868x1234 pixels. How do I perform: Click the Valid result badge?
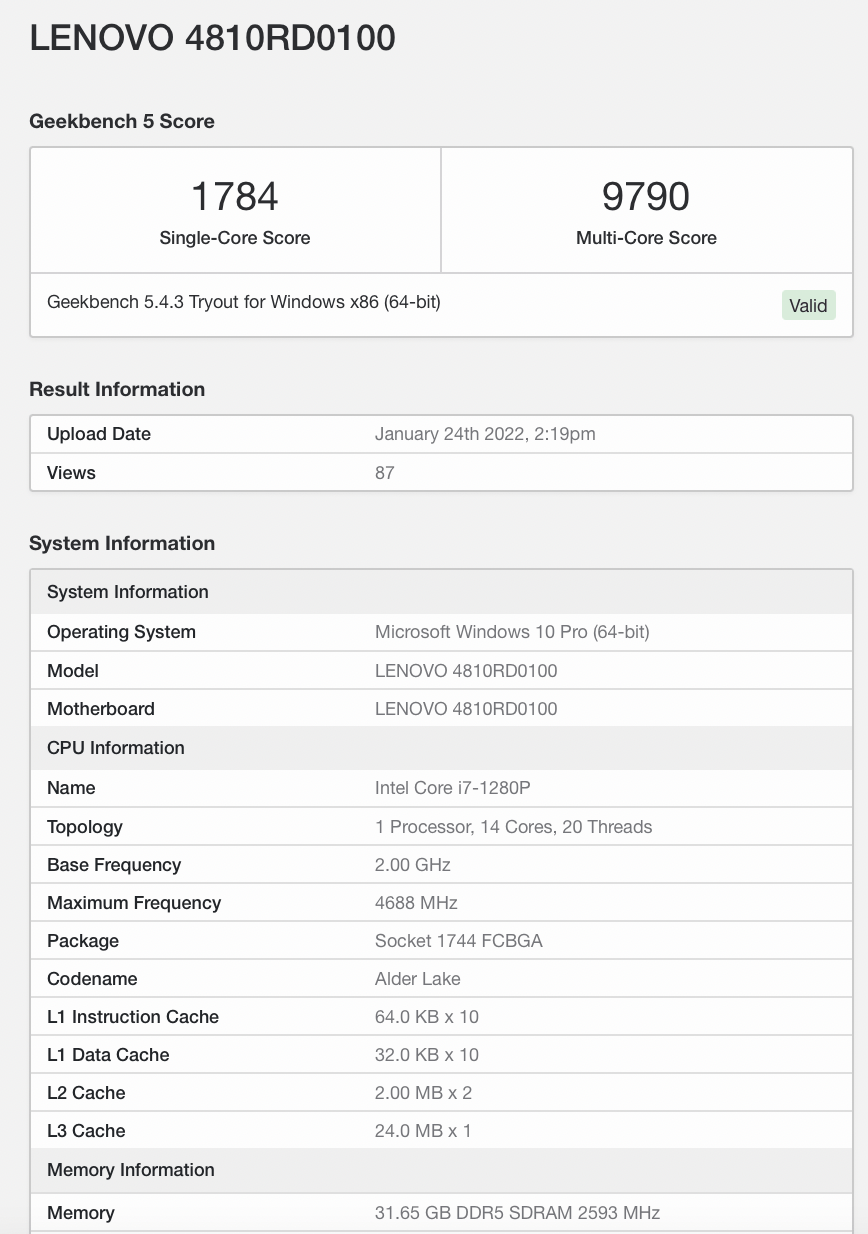click(808, 305)
